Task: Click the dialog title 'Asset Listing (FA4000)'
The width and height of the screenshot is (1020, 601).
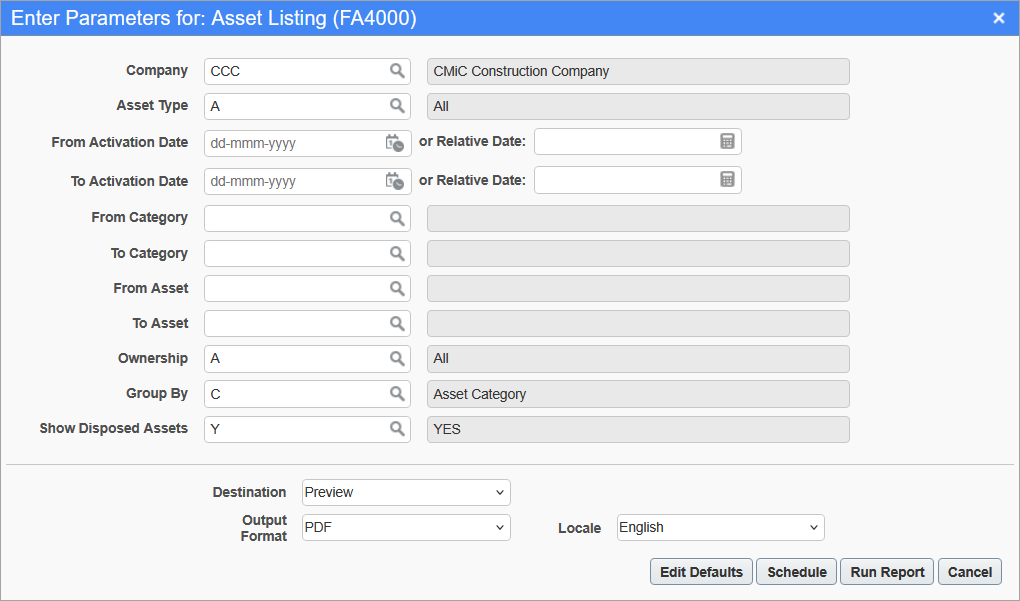Action: pos(314,18)
